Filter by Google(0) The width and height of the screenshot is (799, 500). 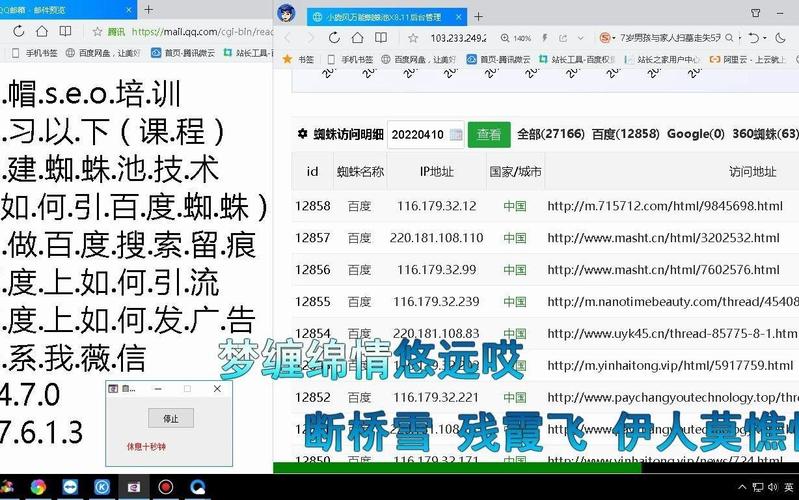point(696,134)
